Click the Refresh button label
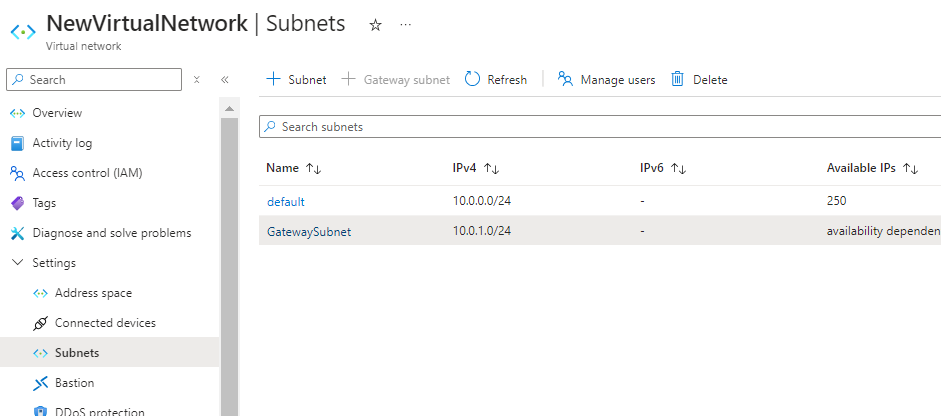Viewport: 941px width, 416px height. [507, 80]
